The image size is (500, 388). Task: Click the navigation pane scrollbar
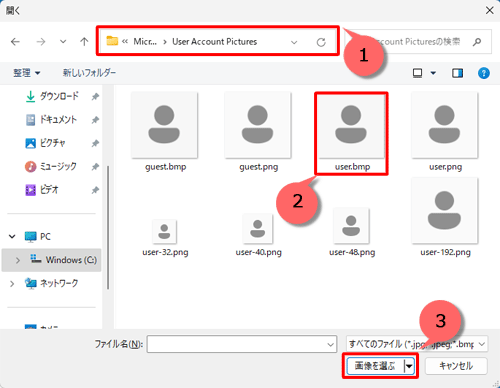[x=108, y=227]
